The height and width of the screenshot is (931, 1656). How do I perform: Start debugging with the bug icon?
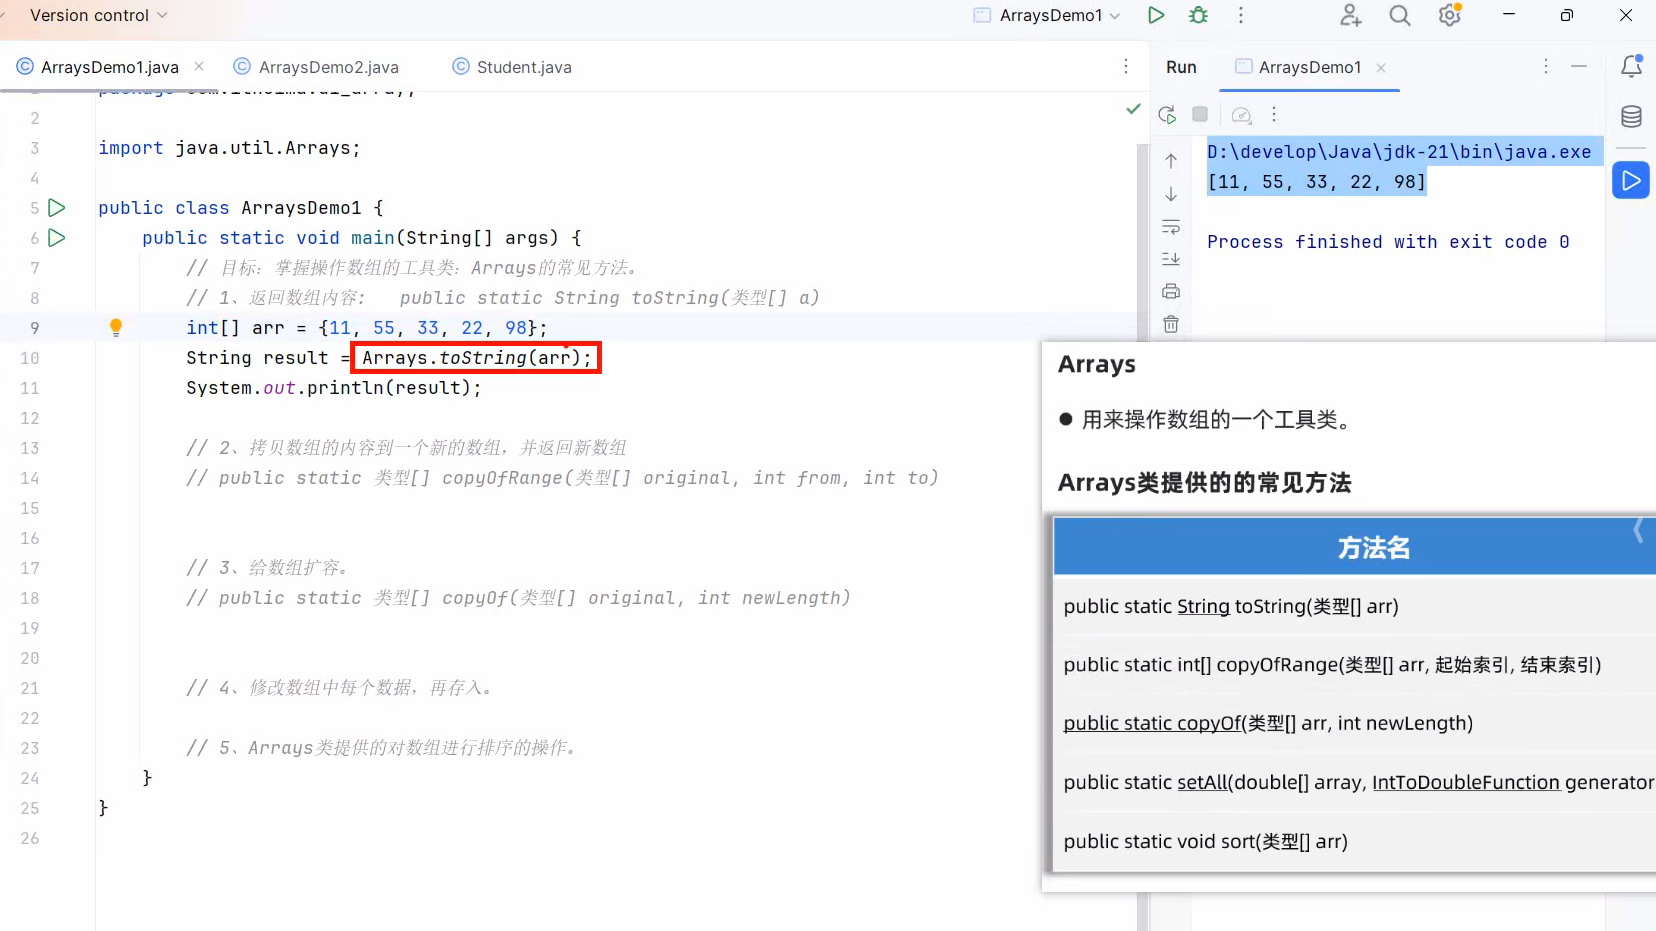point(1198,15)
